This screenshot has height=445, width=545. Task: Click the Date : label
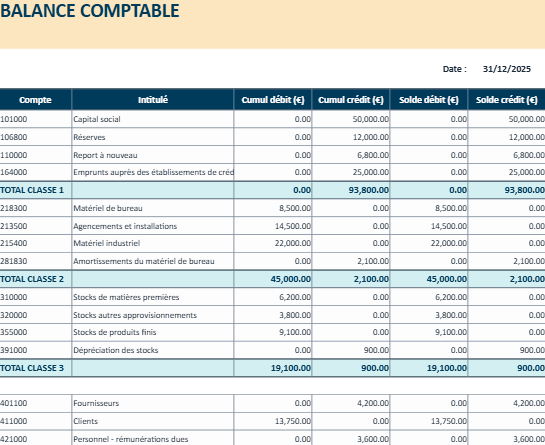coord(454,69)
